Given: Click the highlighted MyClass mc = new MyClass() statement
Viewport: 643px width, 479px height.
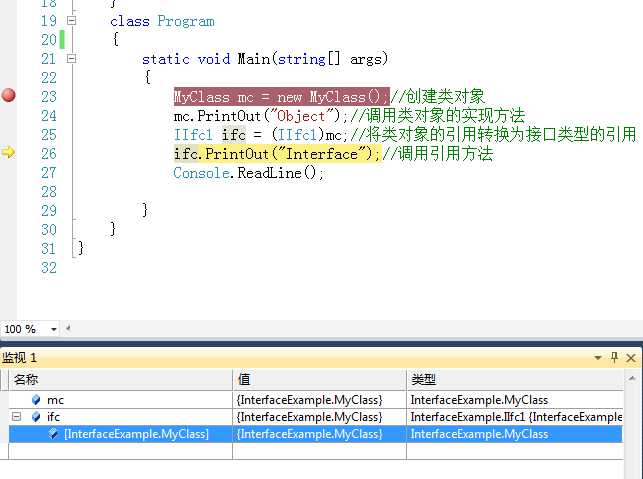Looking at the screenshot, I should [281, 97].
